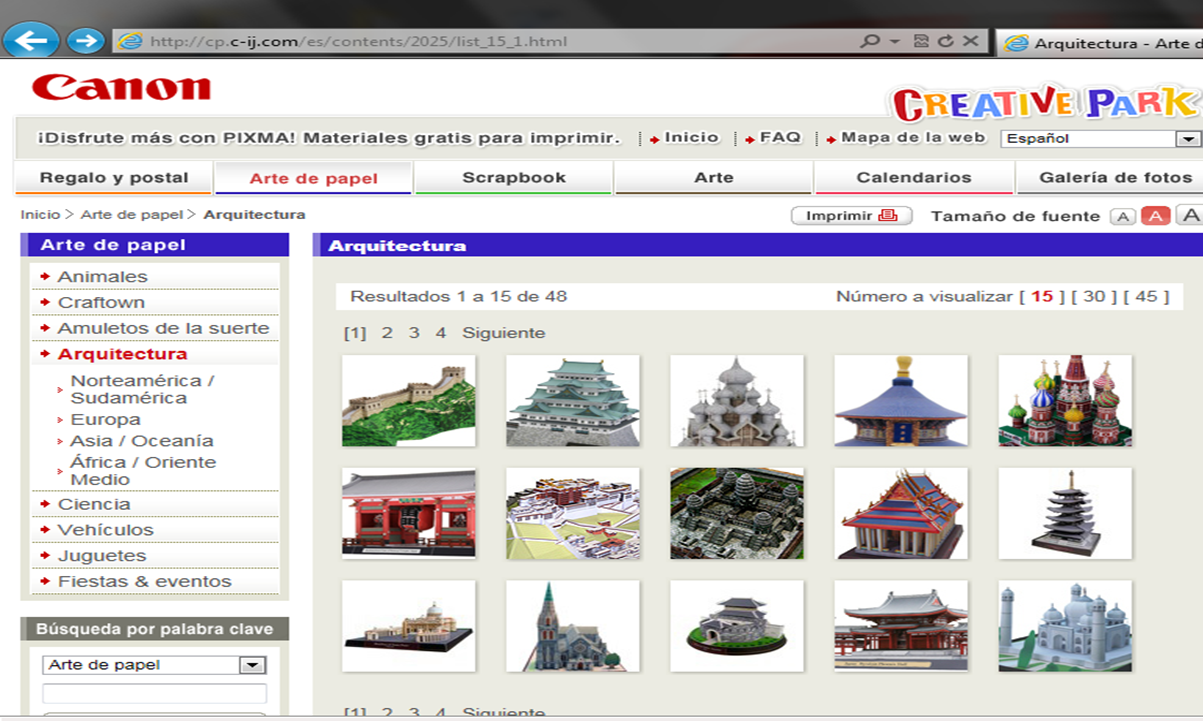This screenshot has width=1203, height=721.
Task: Click the search magnifier icon in address bar
Action: [x=869, y=41]
